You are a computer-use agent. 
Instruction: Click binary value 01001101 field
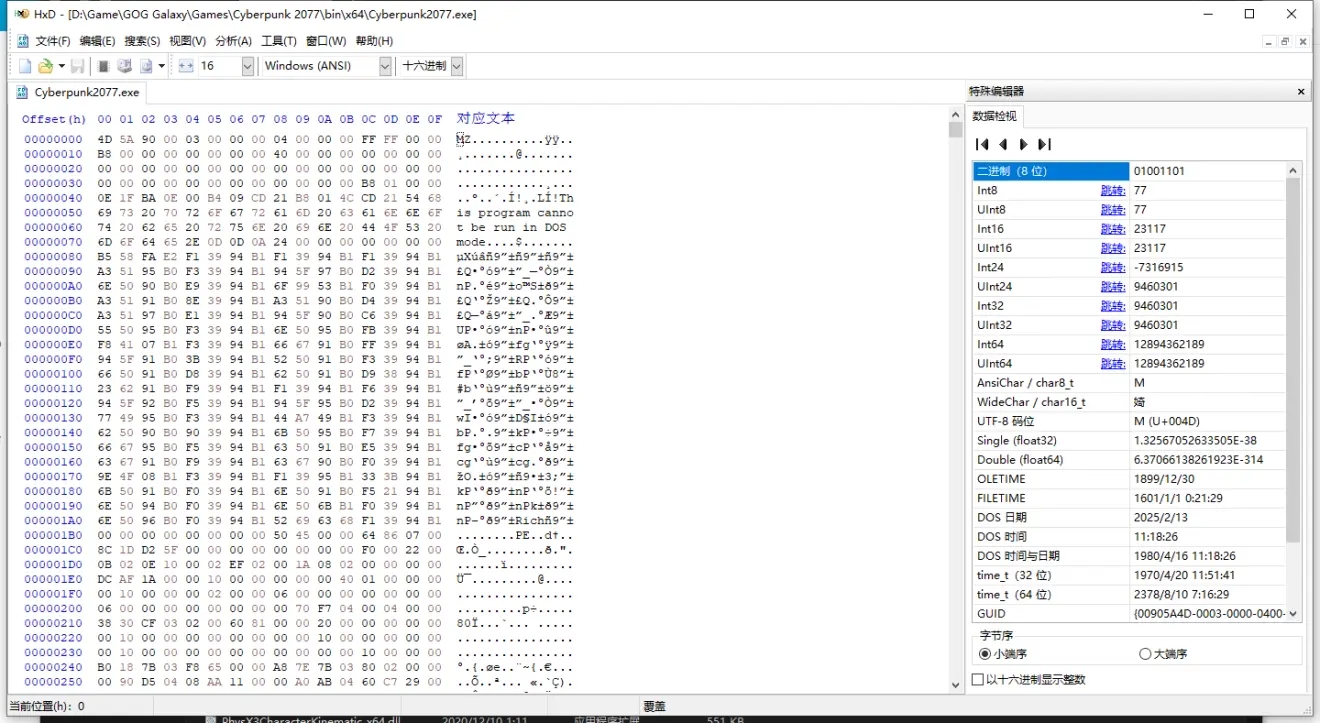pyautogui.click(x=1208, y=171)
